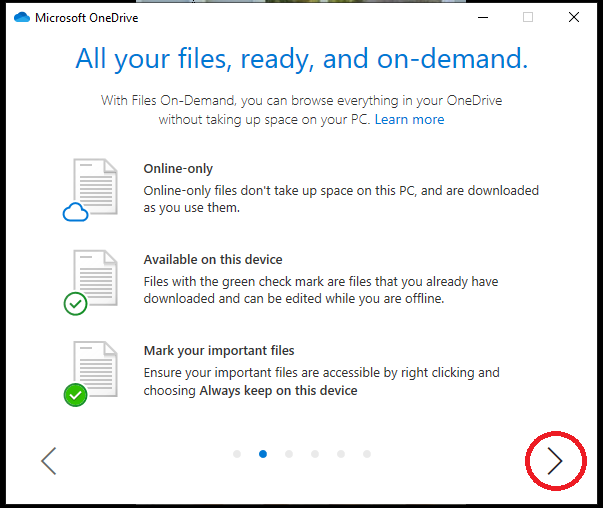Click the 'Microsoft OneDrive' window title
The height and width of the screenshot is (508, 603).
(x=87, y=18)
